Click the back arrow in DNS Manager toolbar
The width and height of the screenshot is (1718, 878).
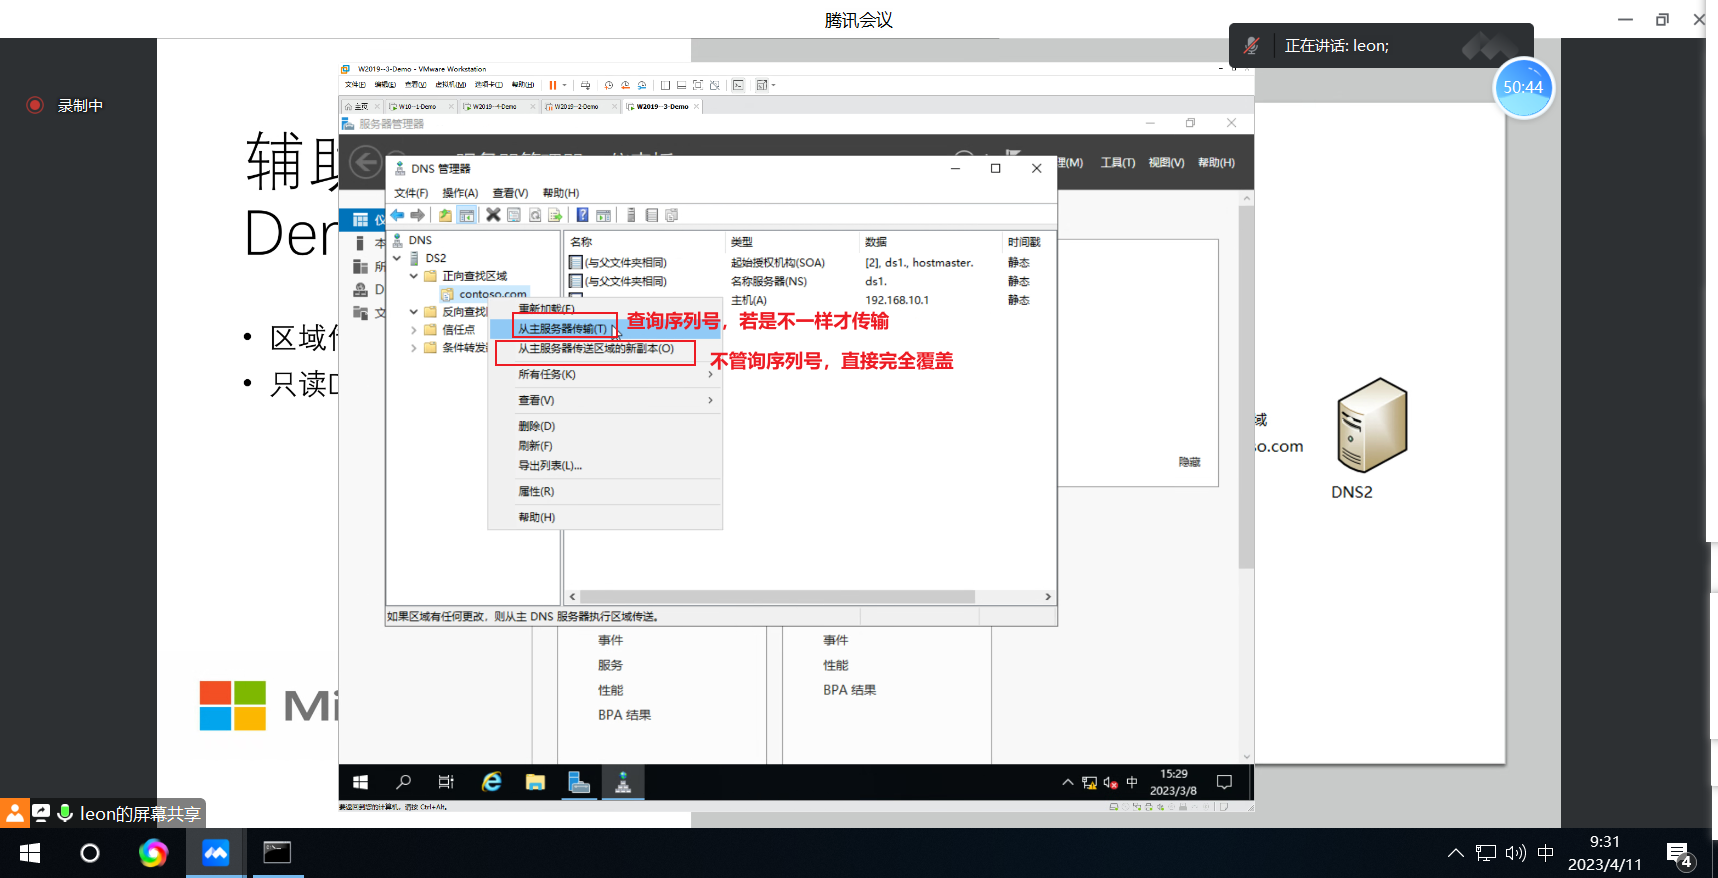click(398, 215)
